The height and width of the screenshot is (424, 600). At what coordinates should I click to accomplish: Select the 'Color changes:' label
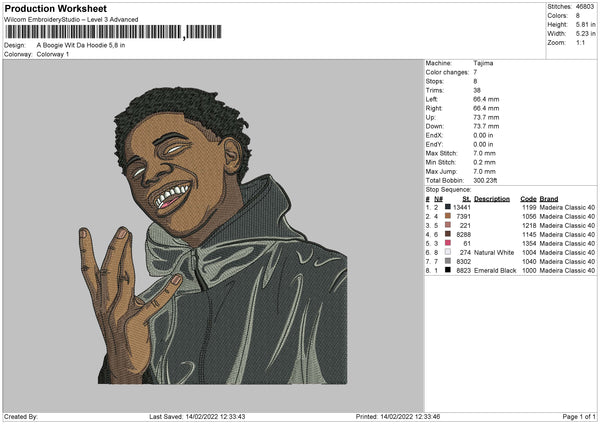pyautogui.click(x=447, y=72)
